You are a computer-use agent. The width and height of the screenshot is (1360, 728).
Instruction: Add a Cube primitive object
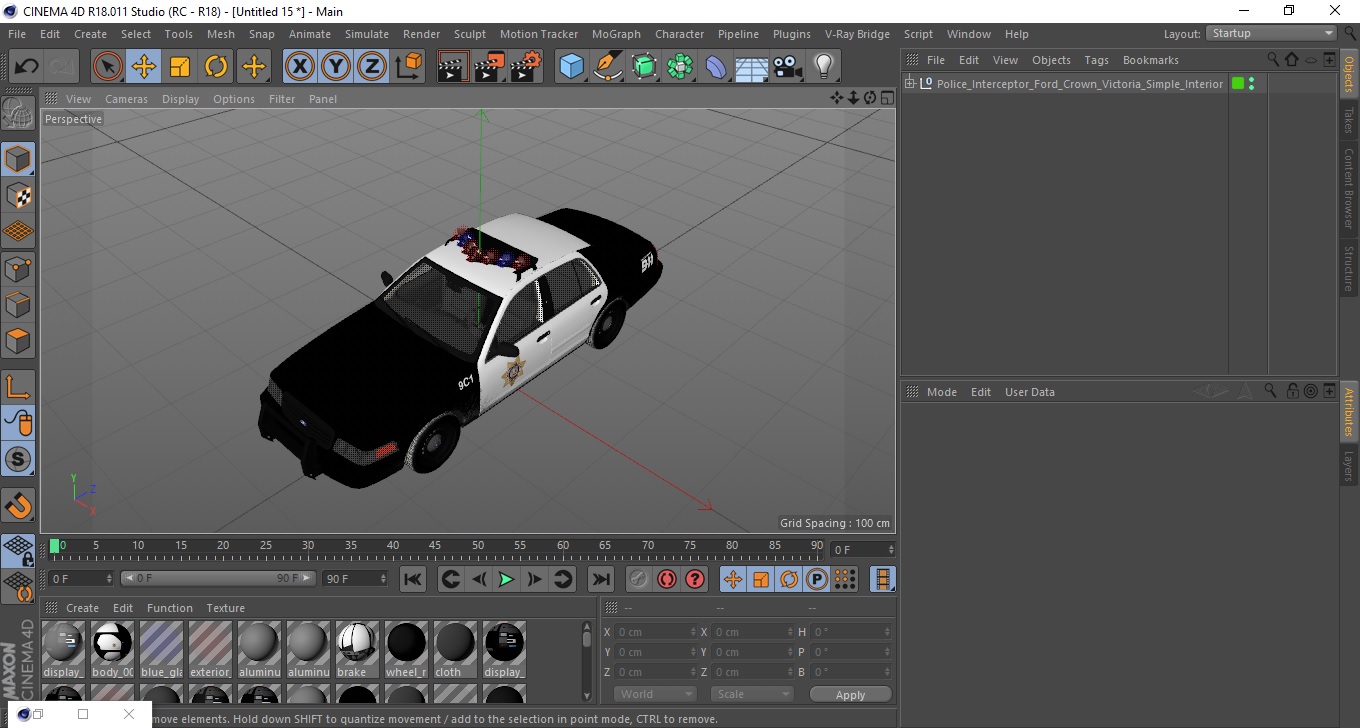point(571,67)
